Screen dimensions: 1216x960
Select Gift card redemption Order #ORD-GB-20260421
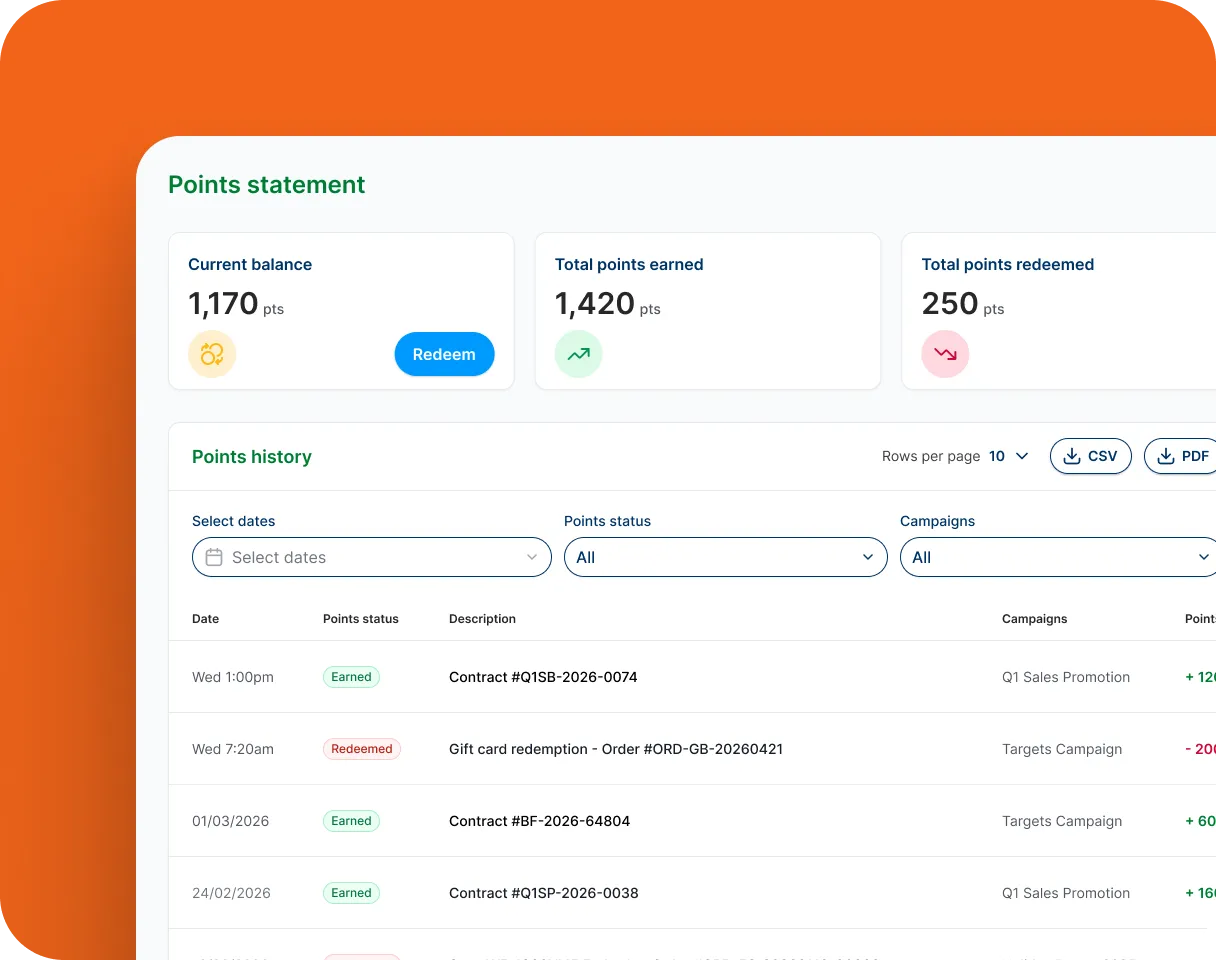coord(616,749)
